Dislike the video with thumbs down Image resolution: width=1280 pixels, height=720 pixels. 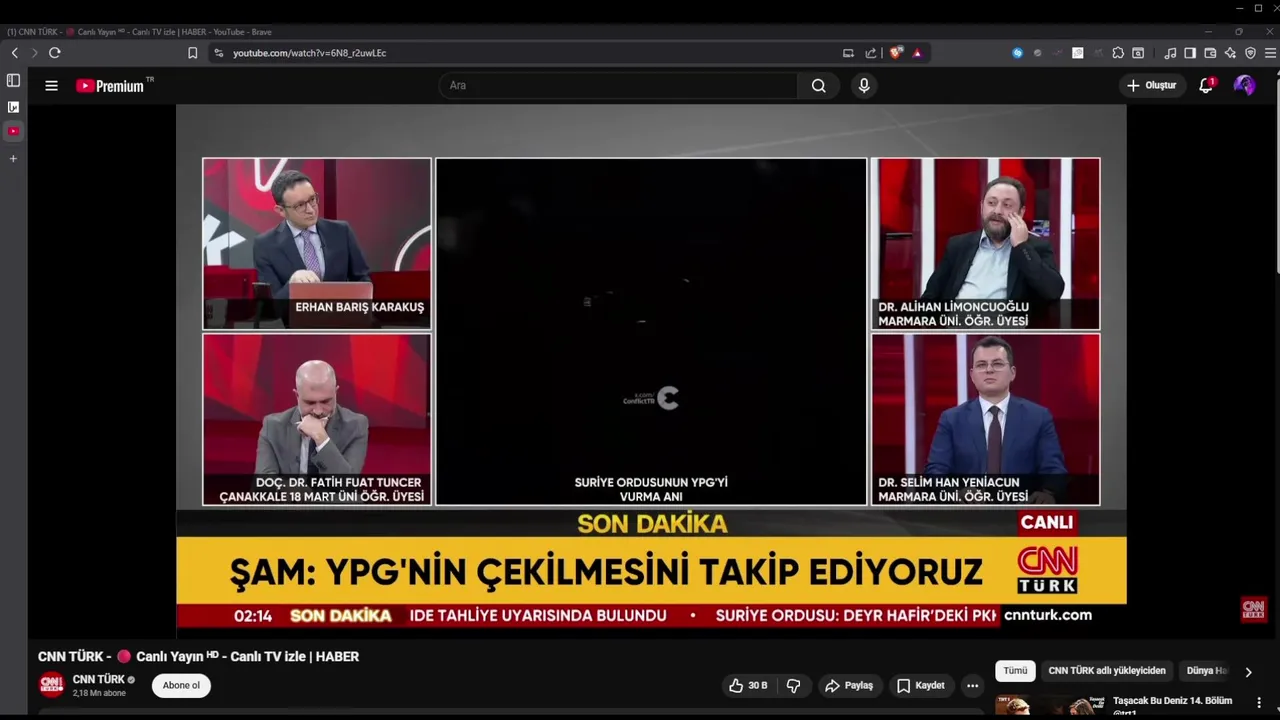click(794, 685)
